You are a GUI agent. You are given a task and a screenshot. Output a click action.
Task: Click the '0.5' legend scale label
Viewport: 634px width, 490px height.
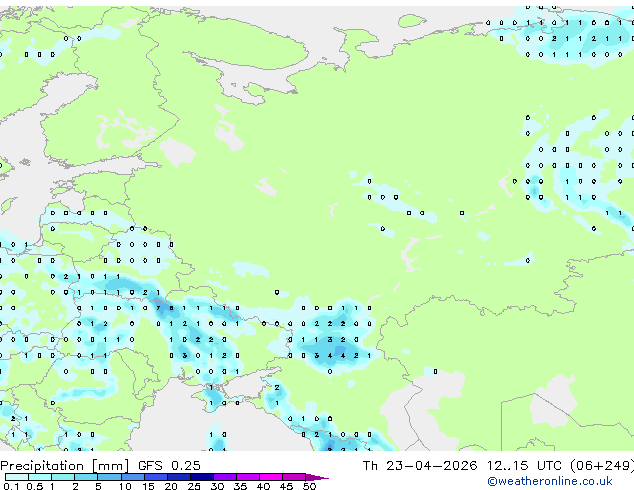click(x=34, y=486)
